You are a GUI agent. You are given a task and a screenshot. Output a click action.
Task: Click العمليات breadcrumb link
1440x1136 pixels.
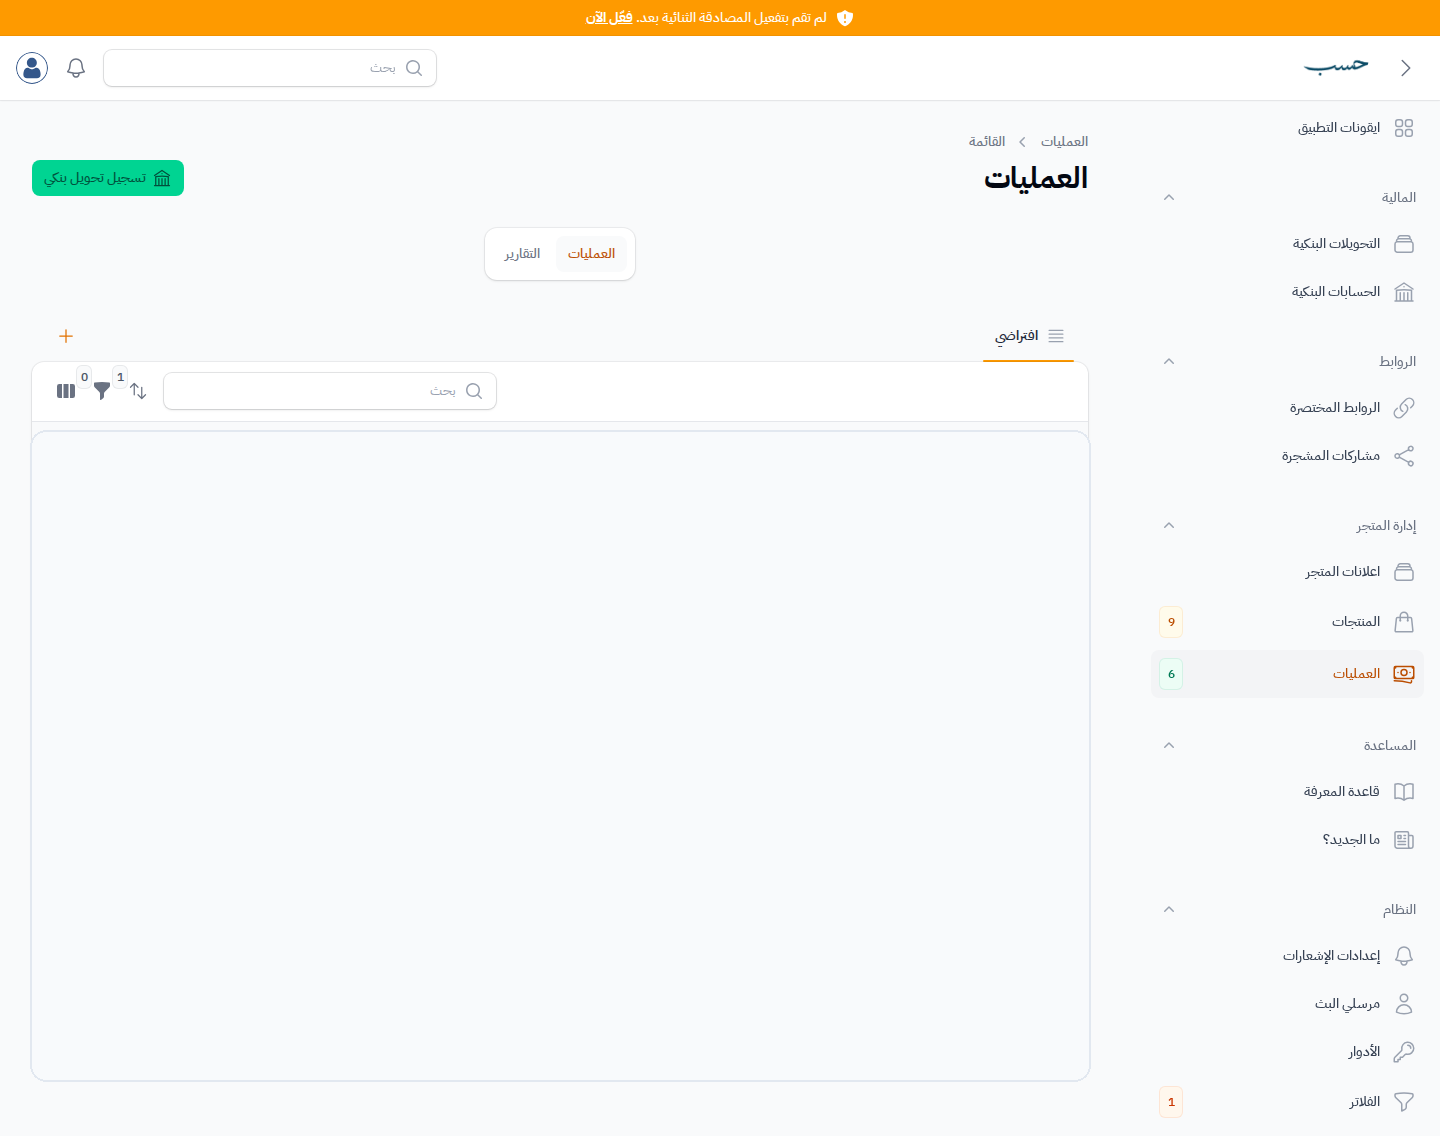click(x=1064, y=142)
